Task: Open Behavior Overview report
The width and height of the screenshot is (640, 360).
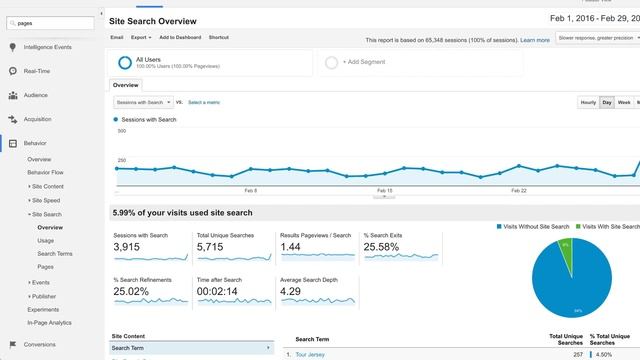Action: click(39, 159)
